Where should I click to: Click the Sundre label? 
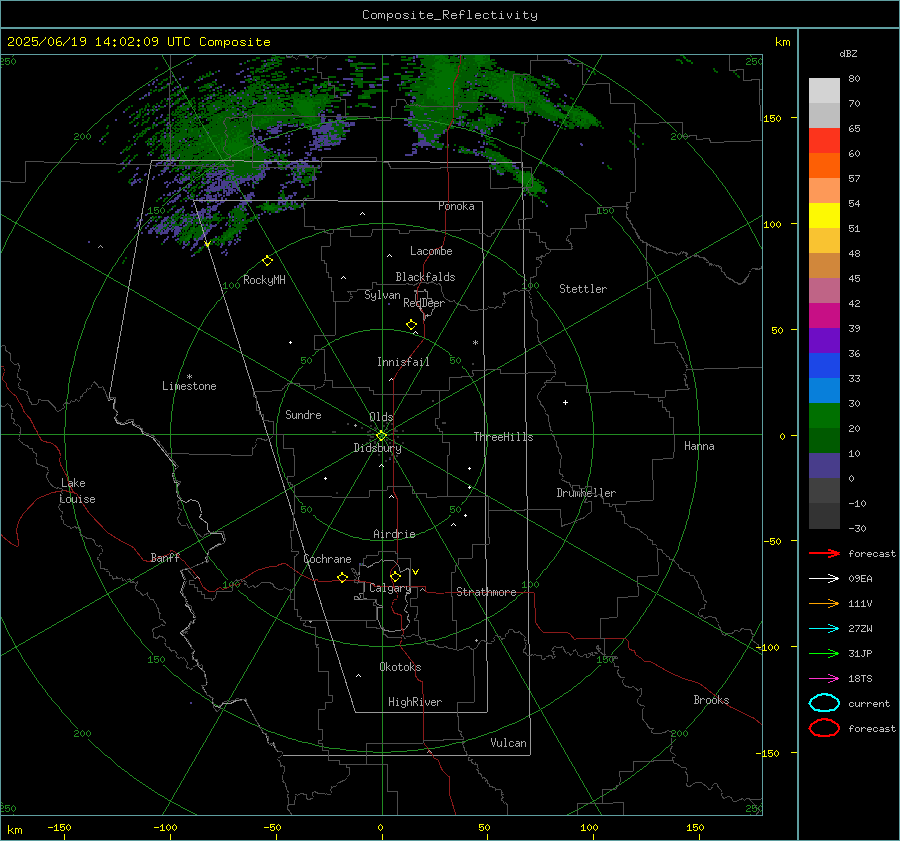coord(303,414)
